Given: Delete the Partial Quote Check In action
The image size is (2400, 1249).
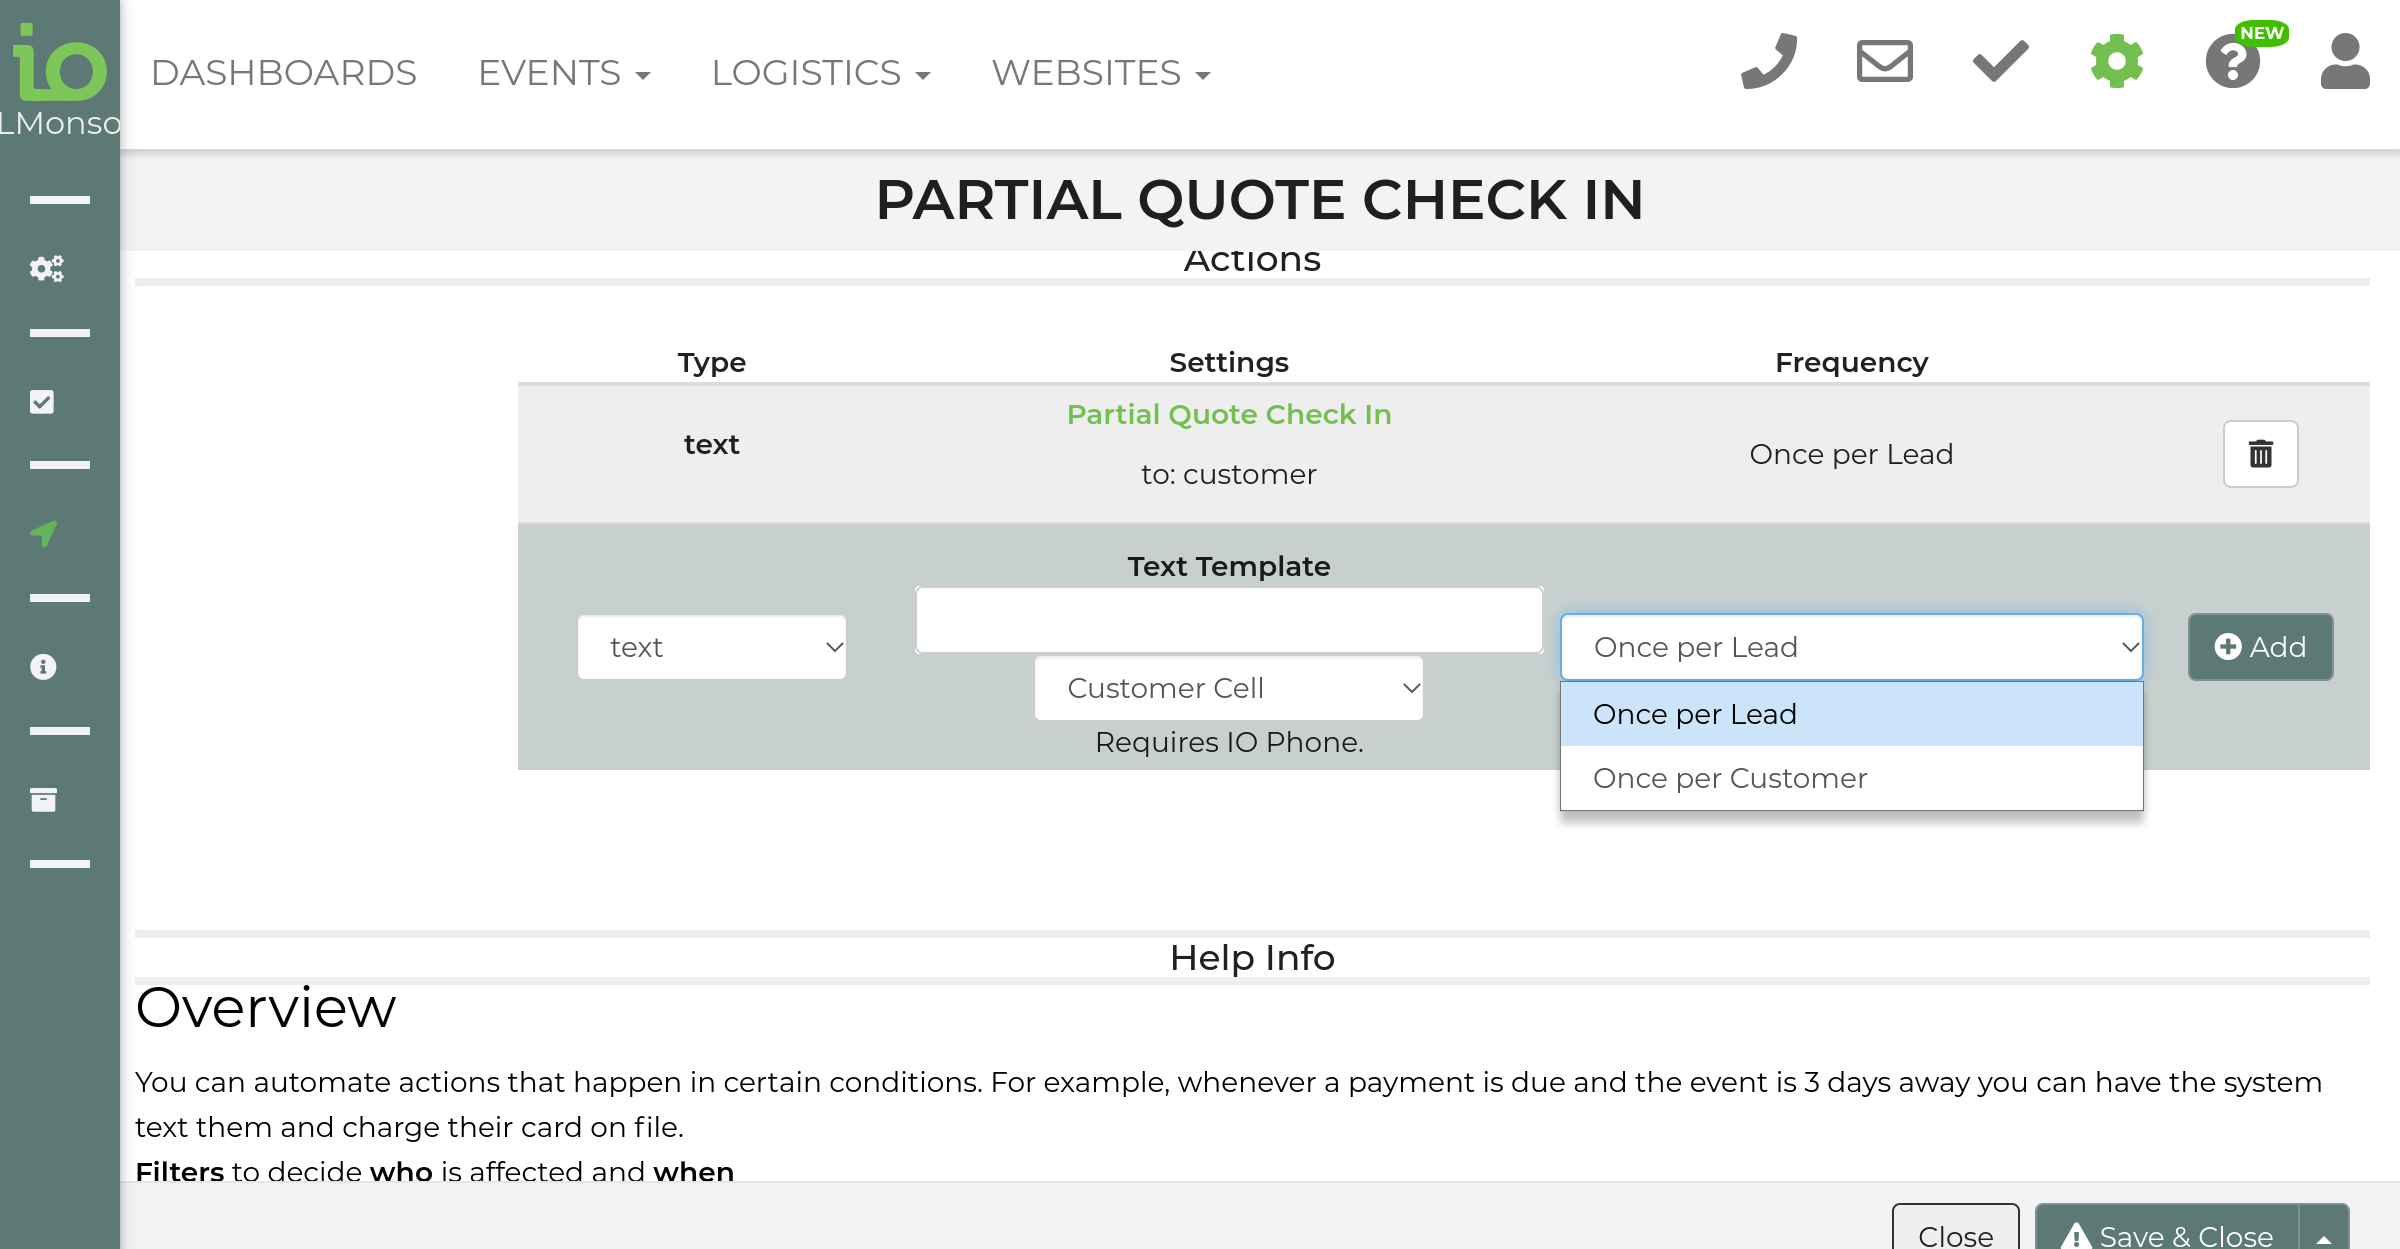Looking at the screenshot, I should [2260, 454].
